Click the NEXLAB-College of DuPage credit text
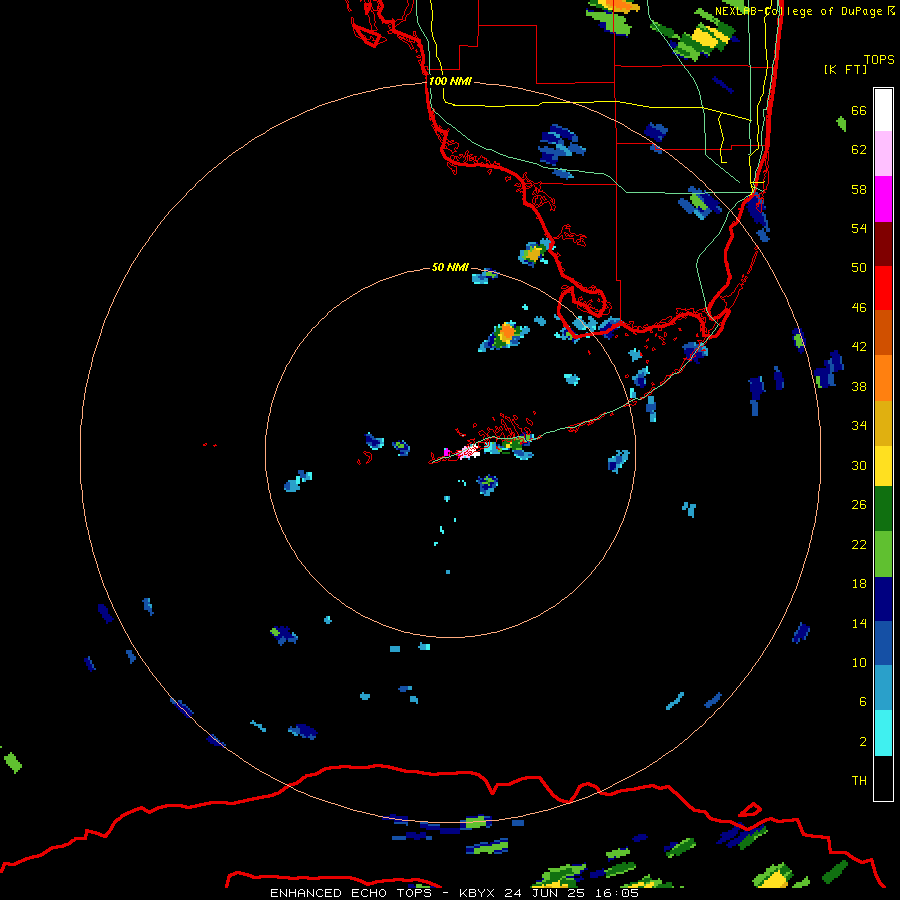The width and height of the screenshot is (900, 900). pyautogui.click(x=804, y=11)
